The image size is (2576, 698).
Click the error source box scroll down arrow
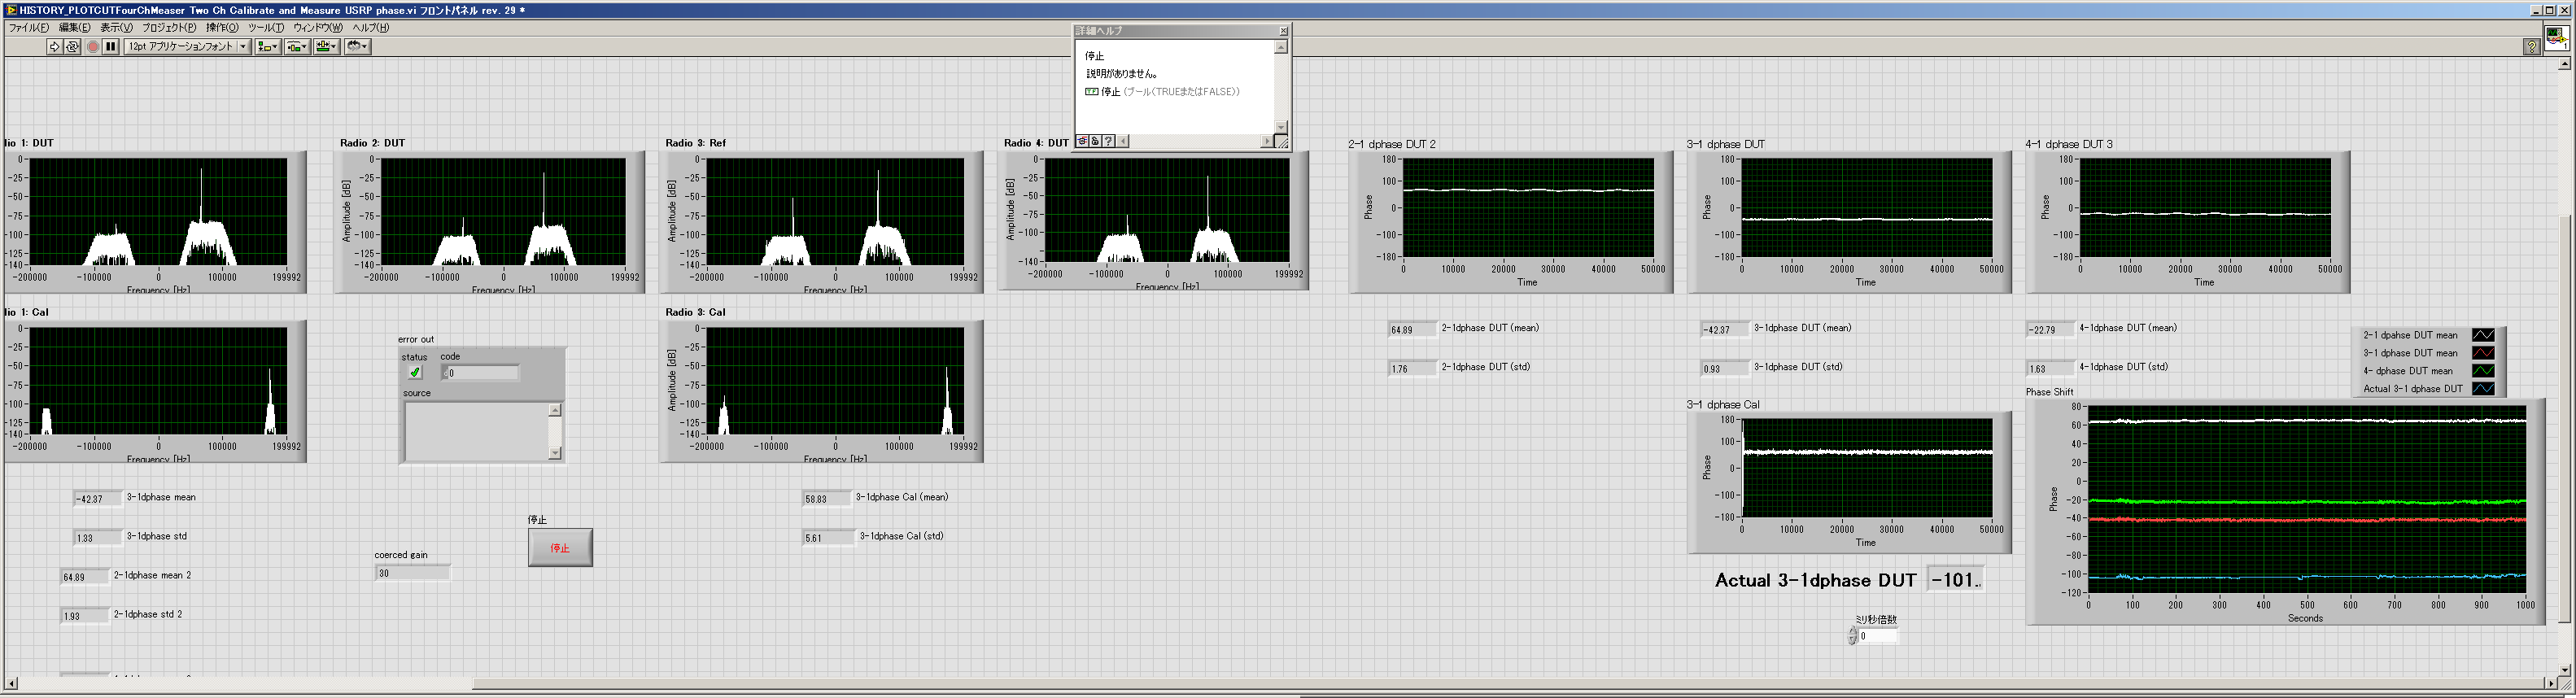coord(555,453)
